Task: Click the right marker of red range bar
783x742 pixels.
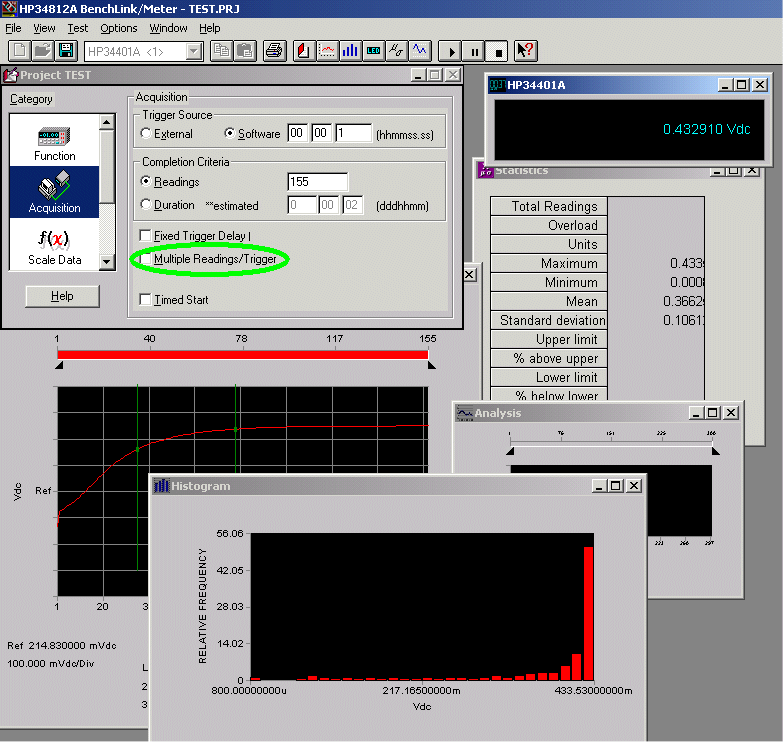Action: pyautogui.click(x=432, y=366)
